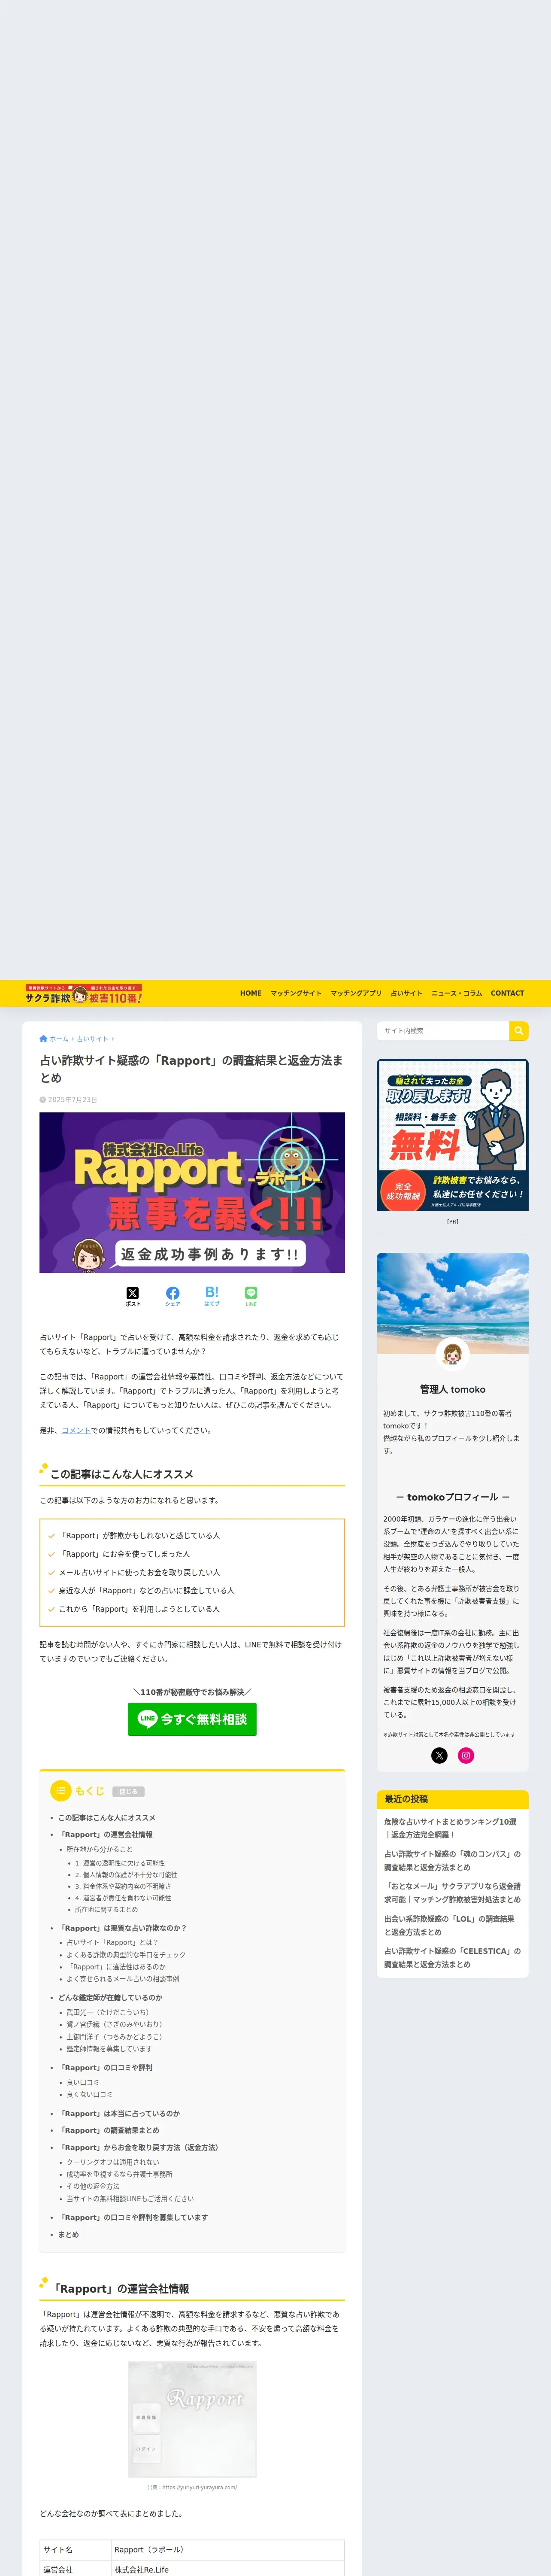Open the 占いサイト header menu item
This screenshot has height=2576, width=551.
tap(406, 993)
